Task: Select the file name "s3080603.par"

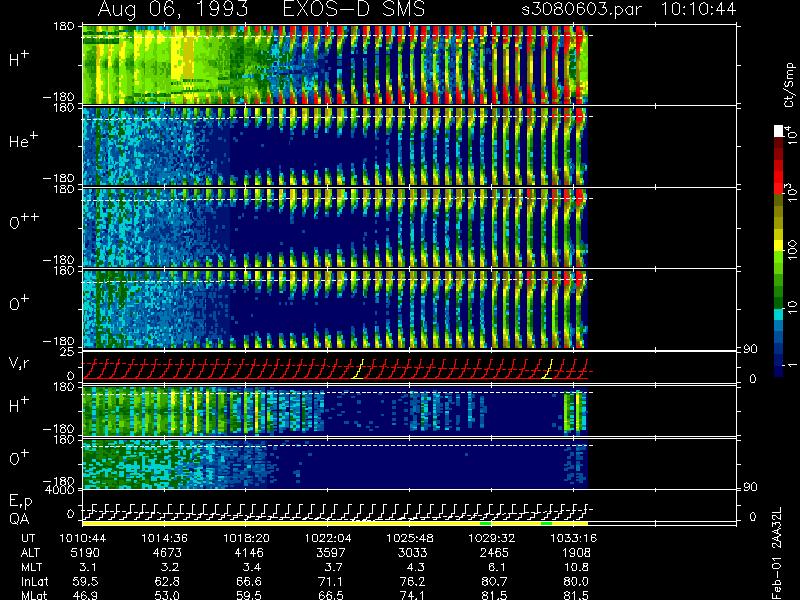Action: (x=581, y=9)
